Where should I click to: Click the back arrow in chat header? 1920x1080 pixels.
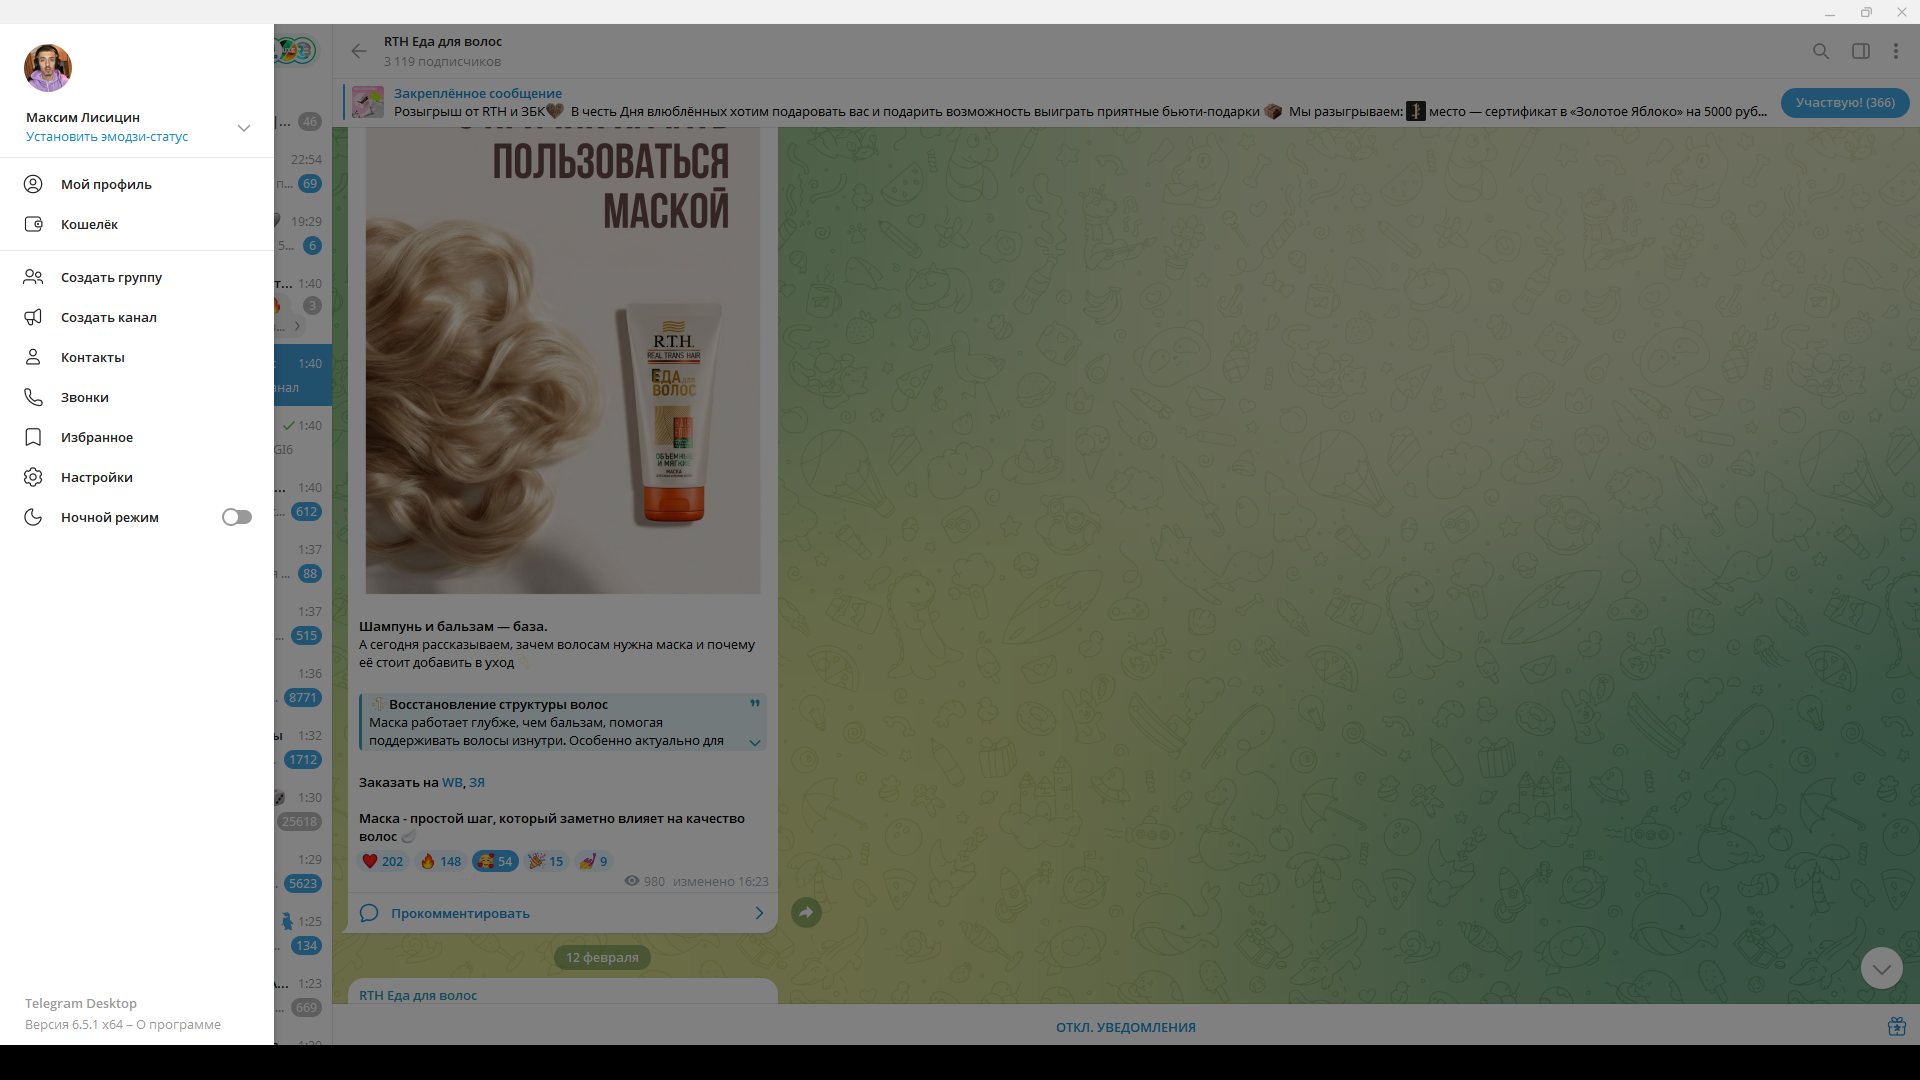359,51
